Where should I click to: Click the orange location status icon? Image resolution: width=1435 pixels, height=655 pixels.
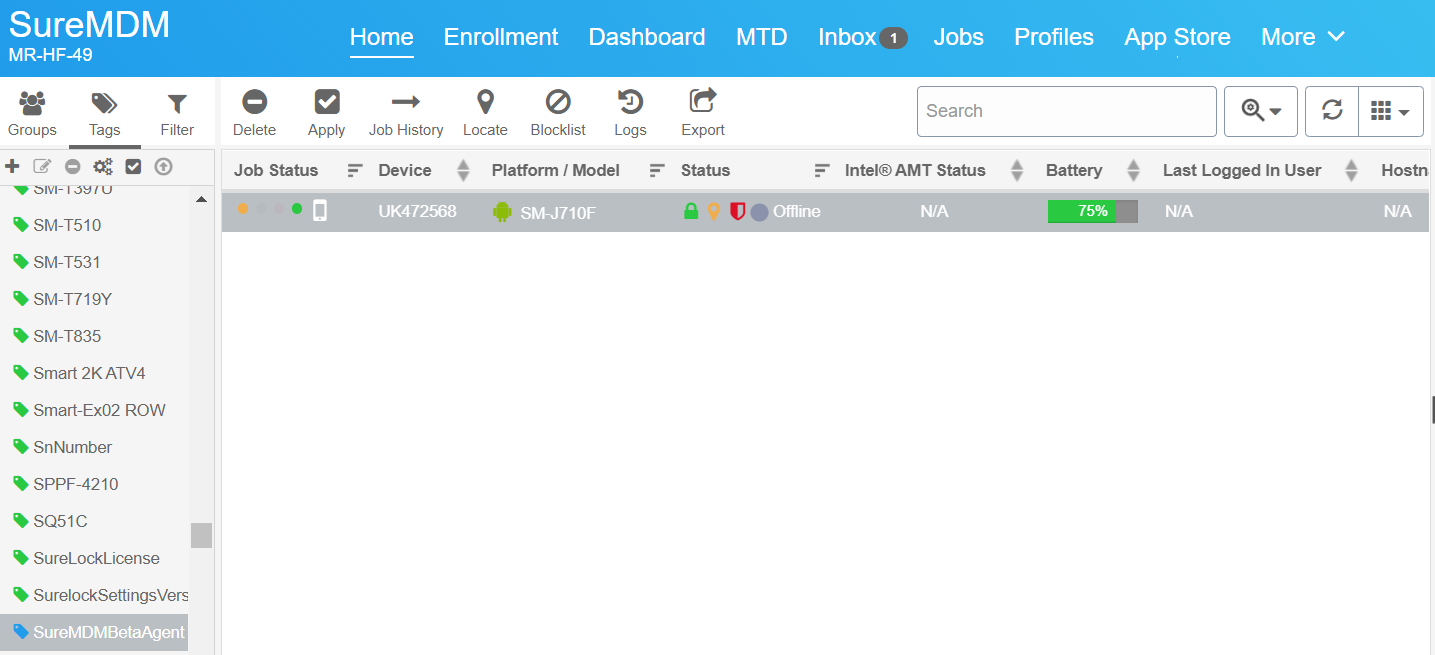(x=714, y=211)
